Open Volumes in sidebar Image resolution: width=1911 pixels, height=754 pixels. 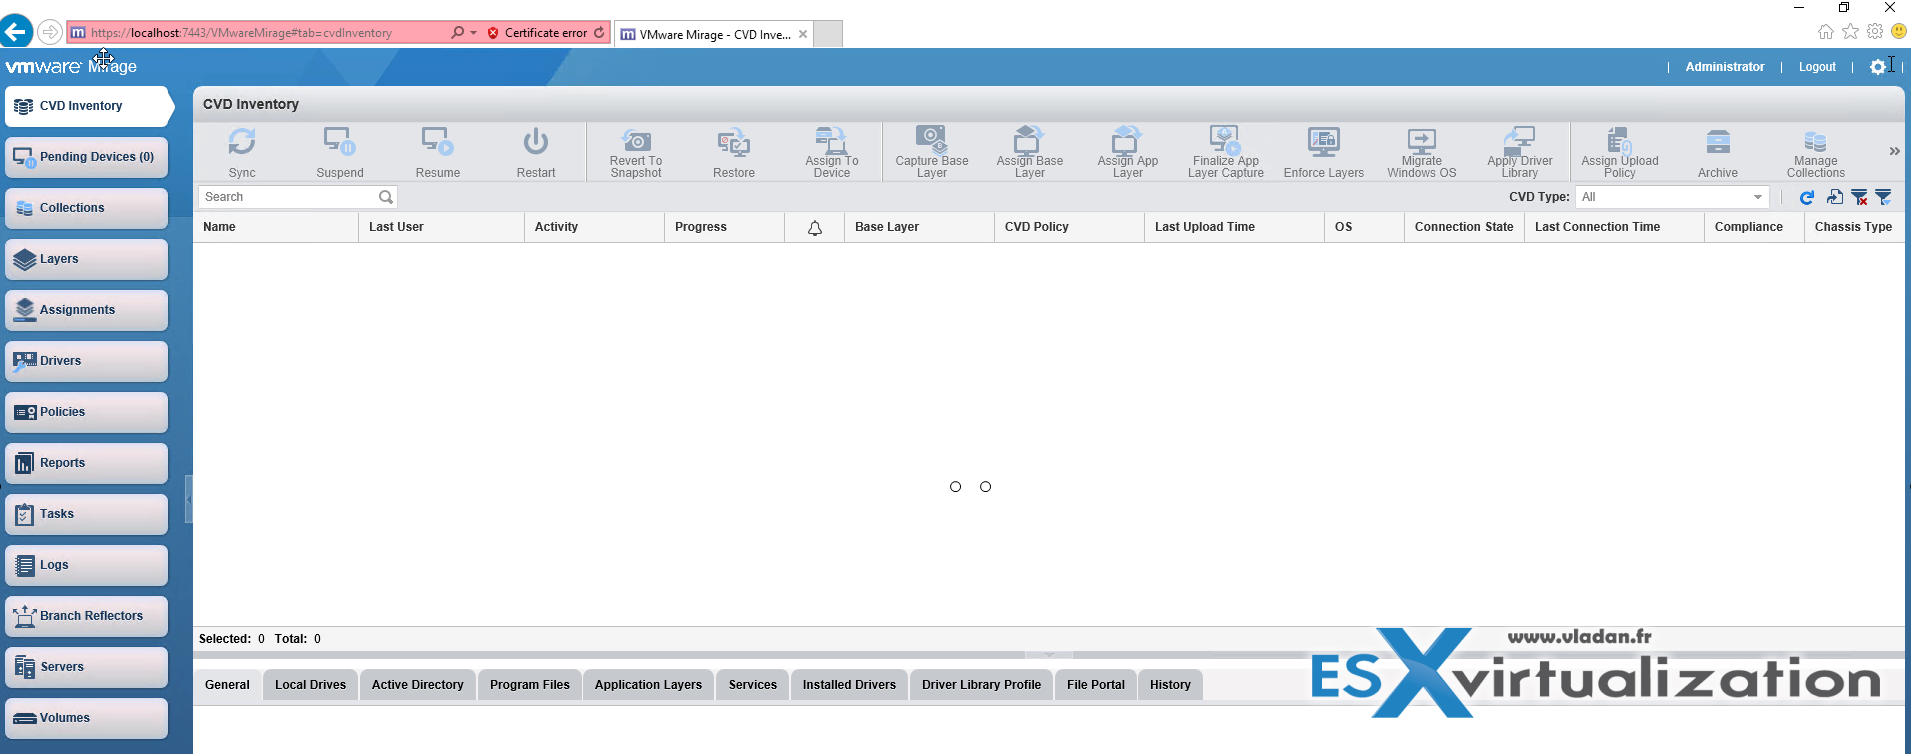pos(86,718)
